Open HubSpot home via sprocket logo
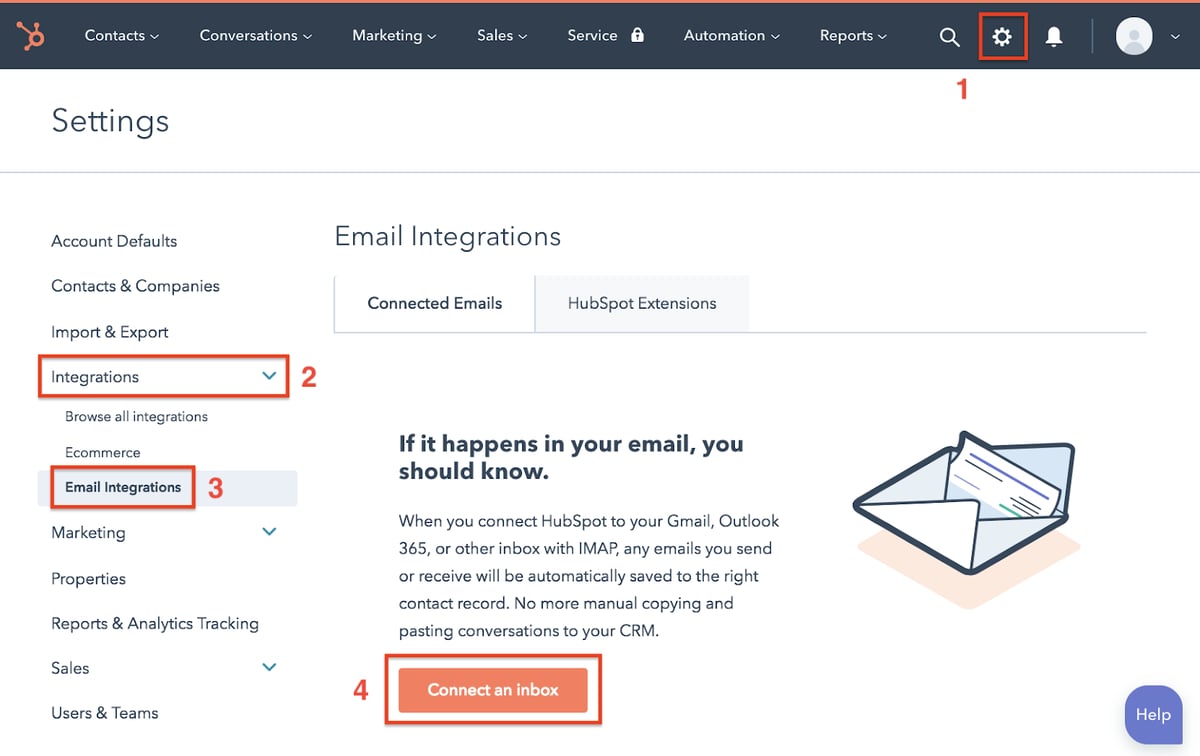 coord(30,35)
